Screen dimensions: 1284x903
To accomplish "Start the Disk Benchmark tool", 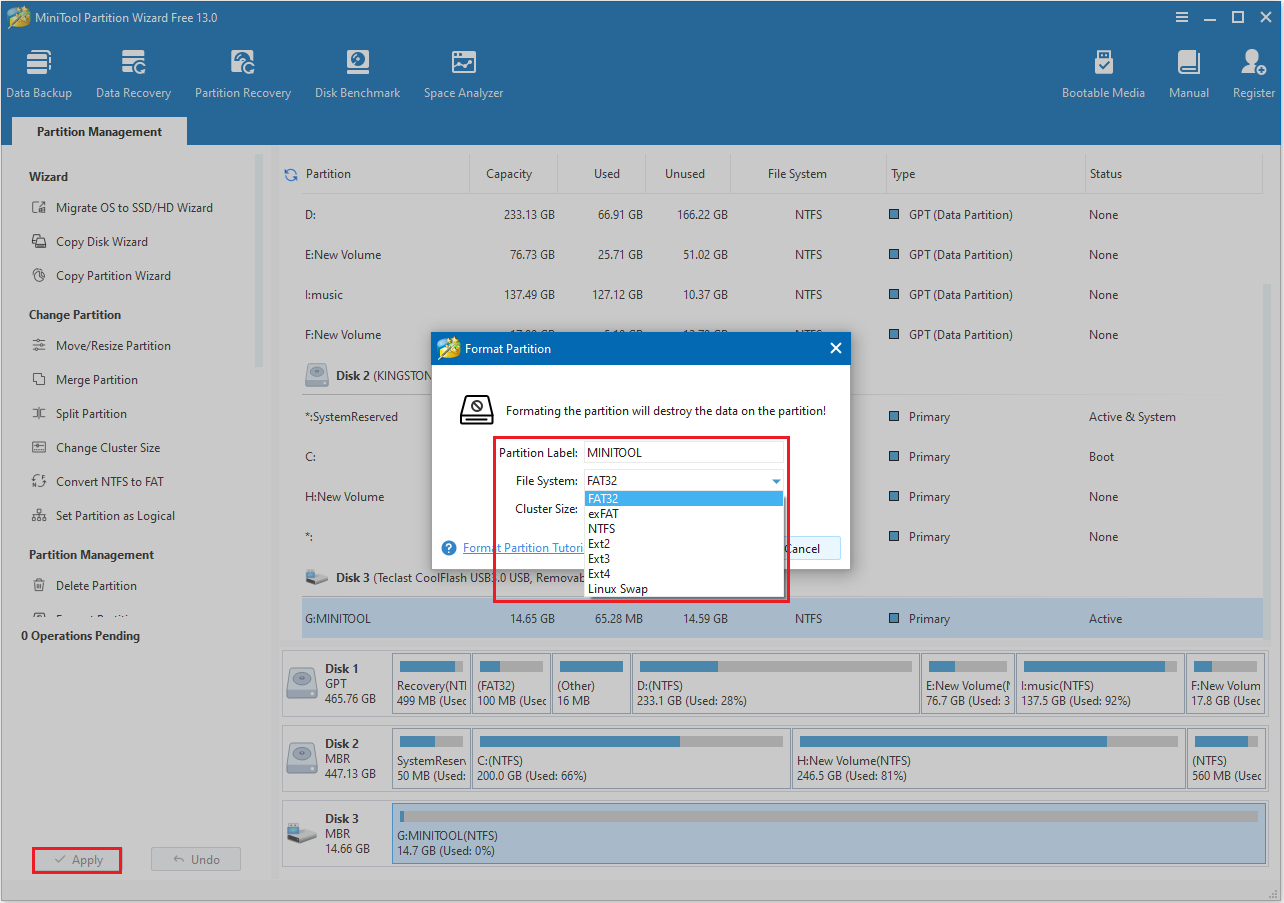I will click(357, 72).
